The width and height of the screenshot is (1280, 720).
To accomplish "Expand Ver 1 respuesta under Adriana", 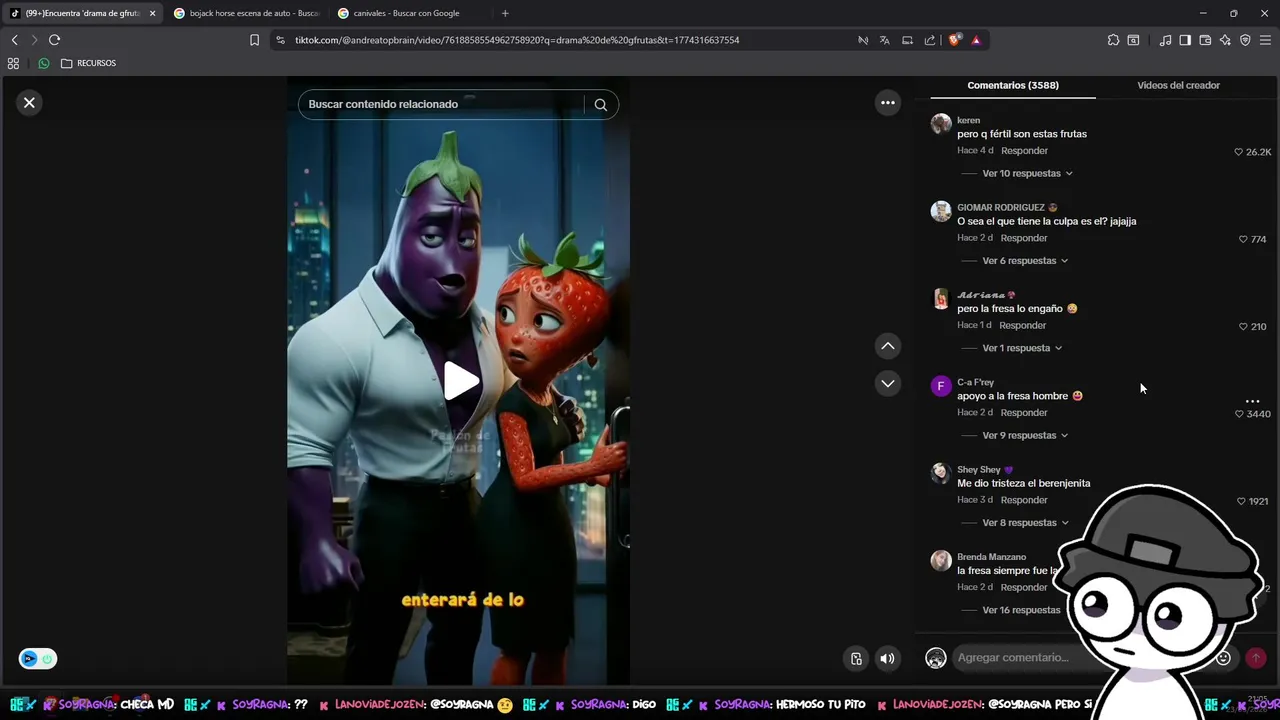I will click(x=1022, y=348).
